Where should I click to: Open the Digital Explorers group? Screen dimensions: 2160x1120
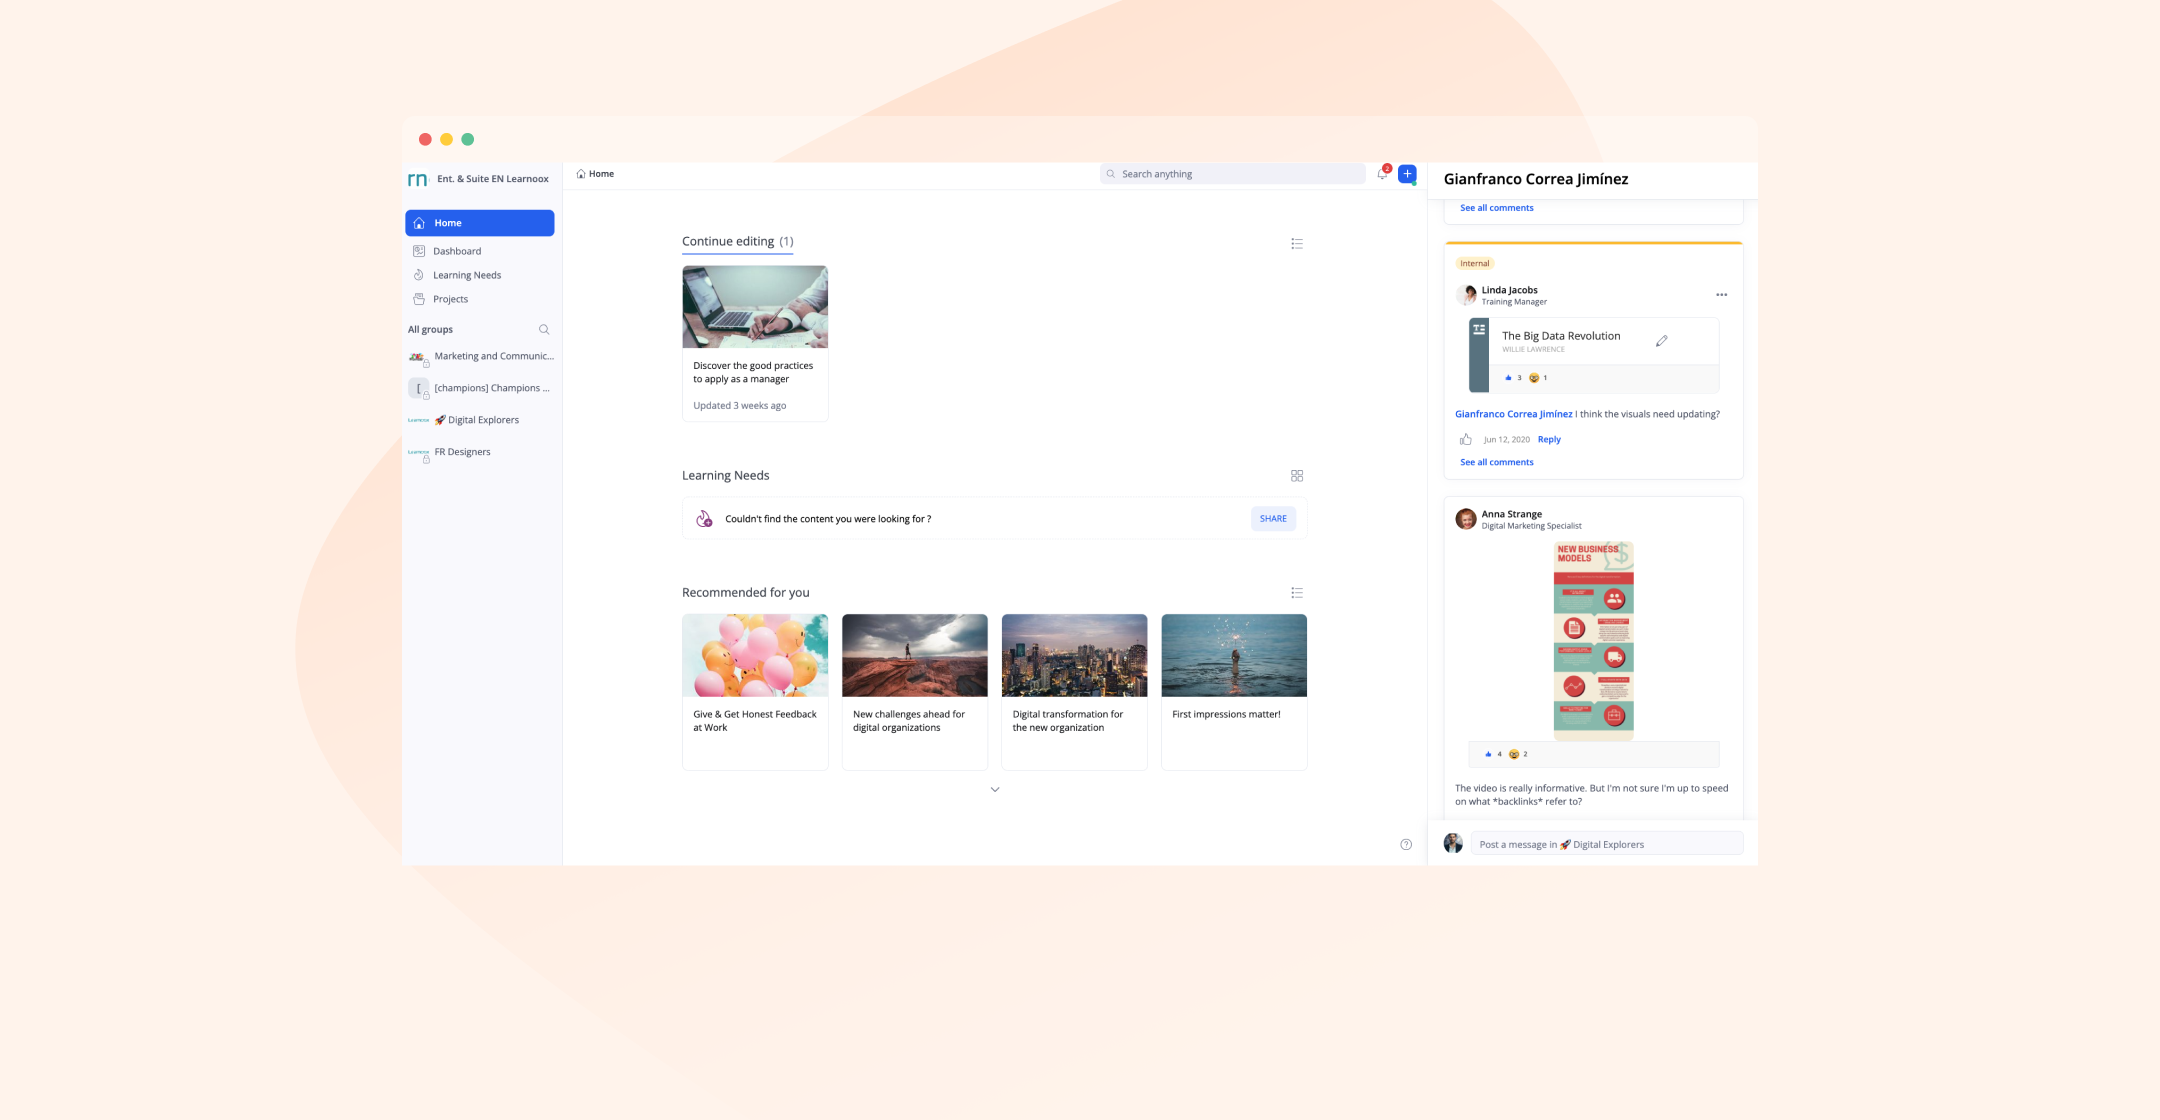(483, 420)
